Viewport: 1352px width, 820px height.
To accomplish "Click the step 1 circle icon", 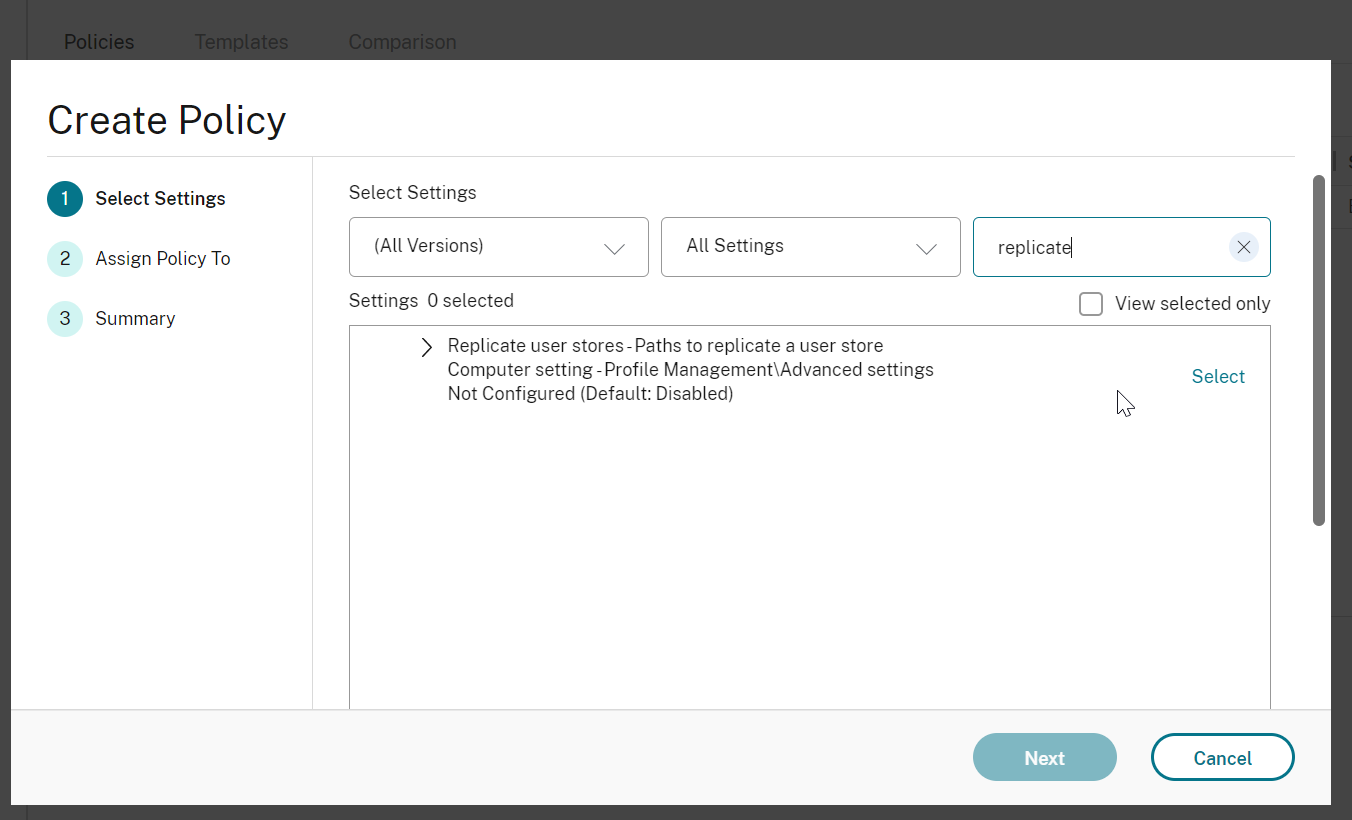I will pyautogui.click(x=65, y=199).
